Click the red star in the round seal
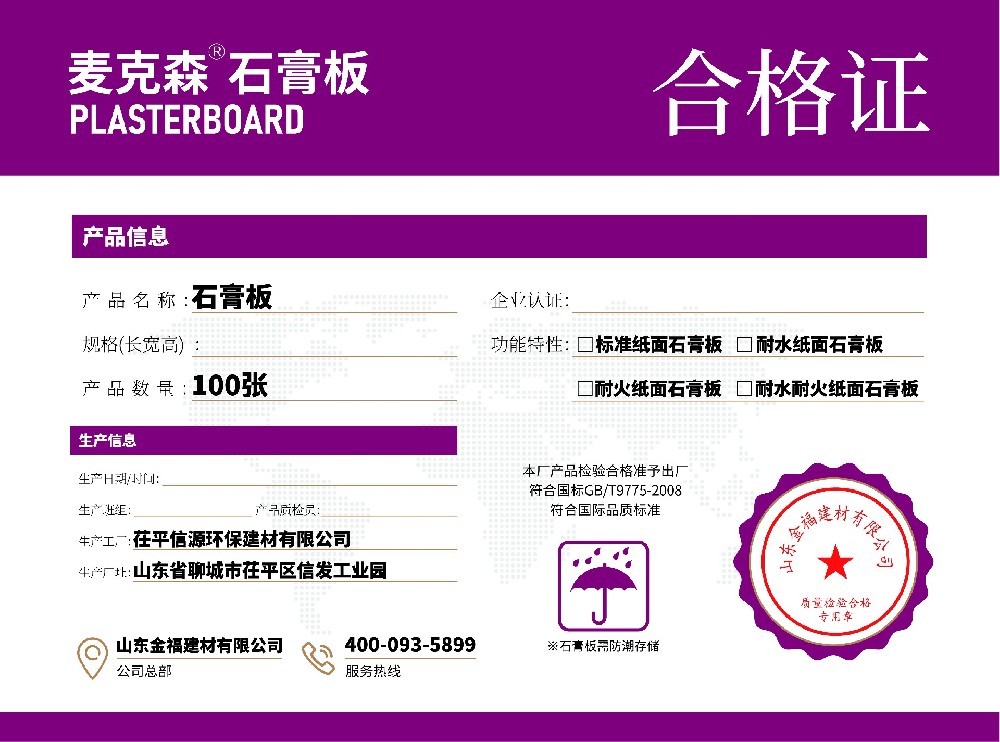Image resolution: width=1000 pixels, height=742 pixels. [x=835, y=562]
